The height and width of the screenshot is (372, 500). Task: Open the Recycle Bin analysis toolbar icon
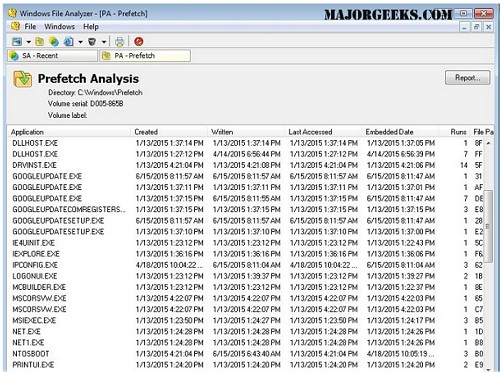pyautogui.click(x=92, y=42)
